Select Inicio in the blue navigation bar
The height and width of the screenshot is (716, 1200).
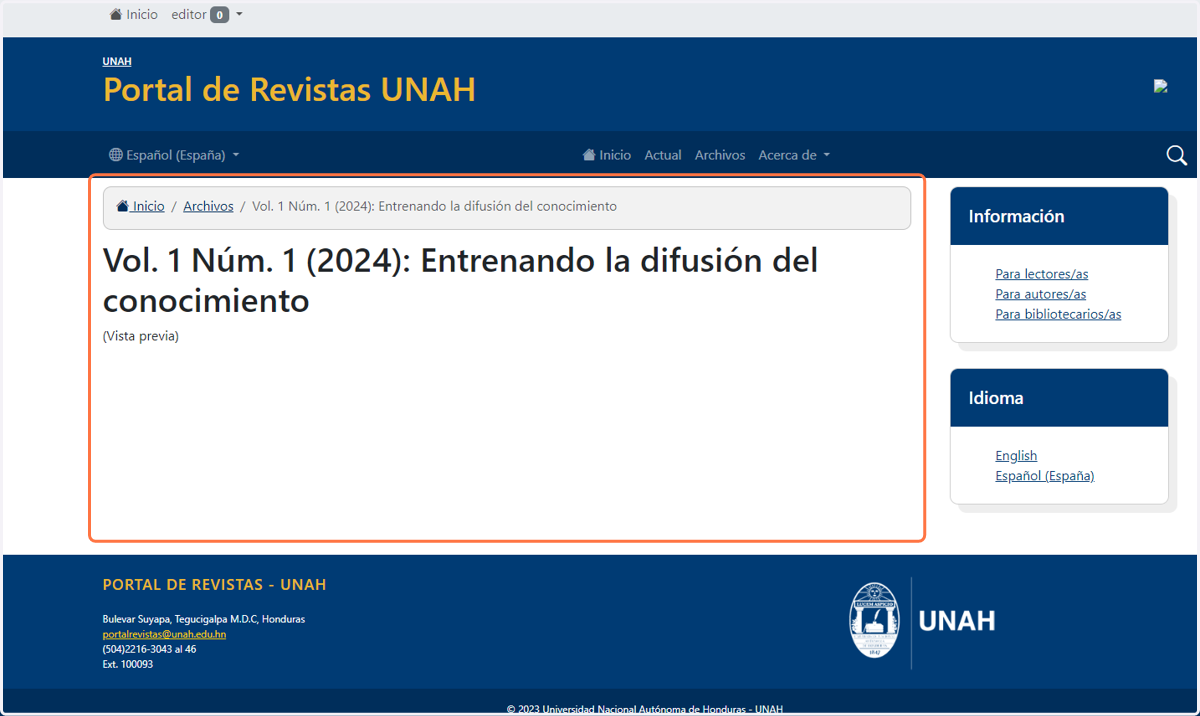click(607, 155)
